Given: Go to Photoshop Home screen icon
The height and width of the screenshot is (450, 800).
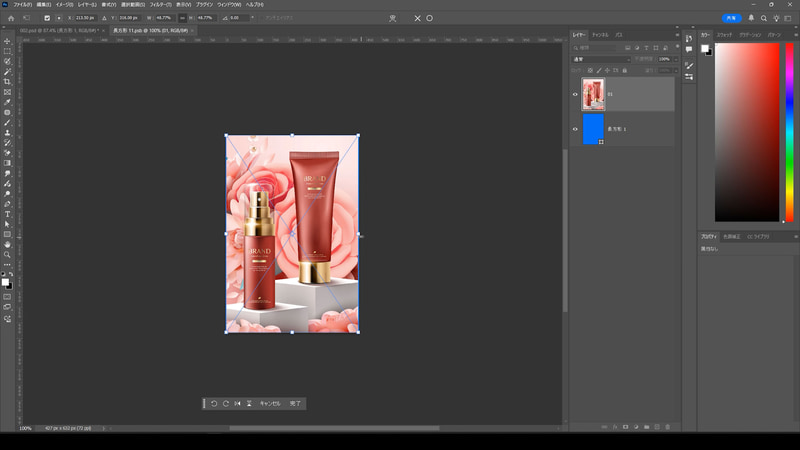Looking at the screenshot, I should 11,18.
